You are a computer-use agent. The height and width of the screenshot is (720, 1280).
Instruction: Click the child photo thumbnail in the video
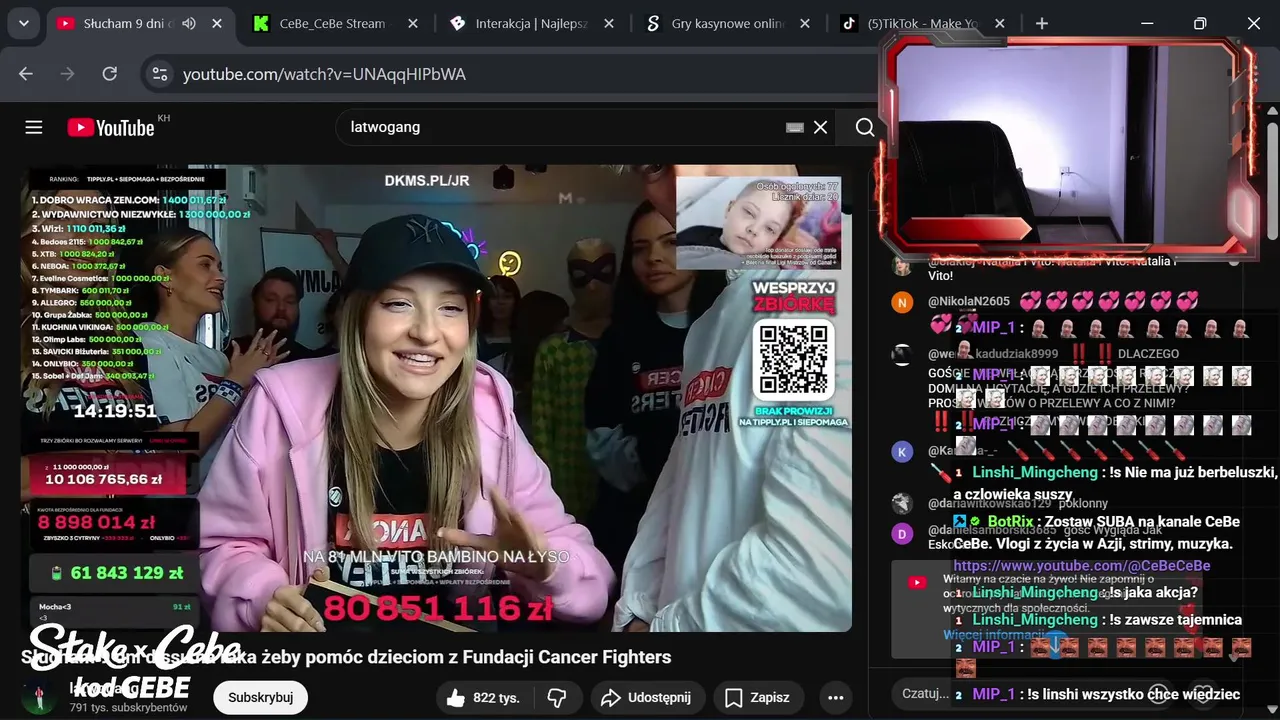coord(758,223)
